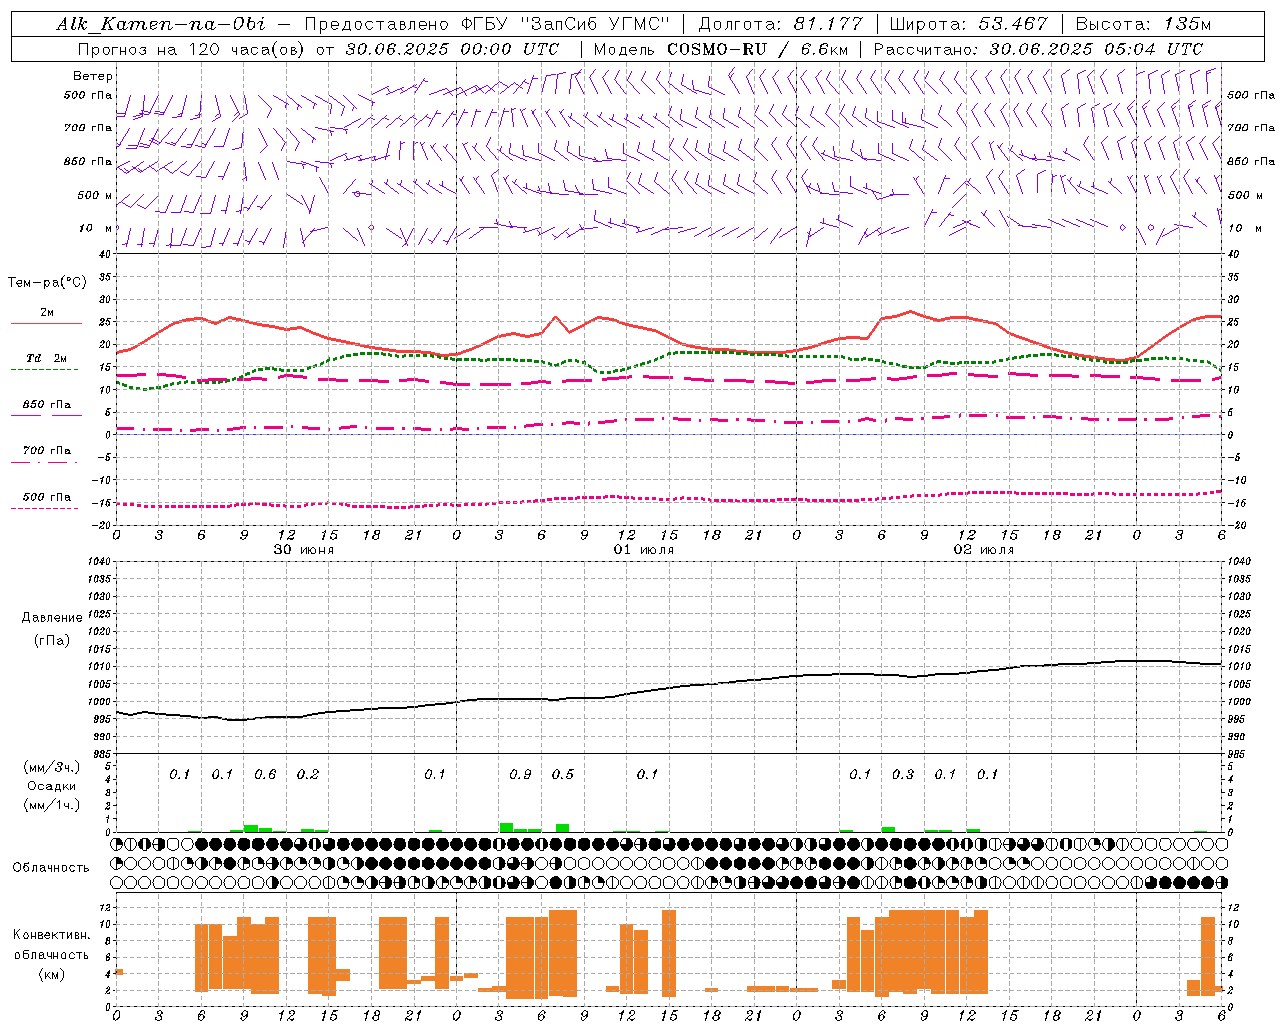The height and width of the screenshot is (1024, 1280).
Task: Click the station title Alk_Kamen-na-Obi
Action: coord(161,24)
